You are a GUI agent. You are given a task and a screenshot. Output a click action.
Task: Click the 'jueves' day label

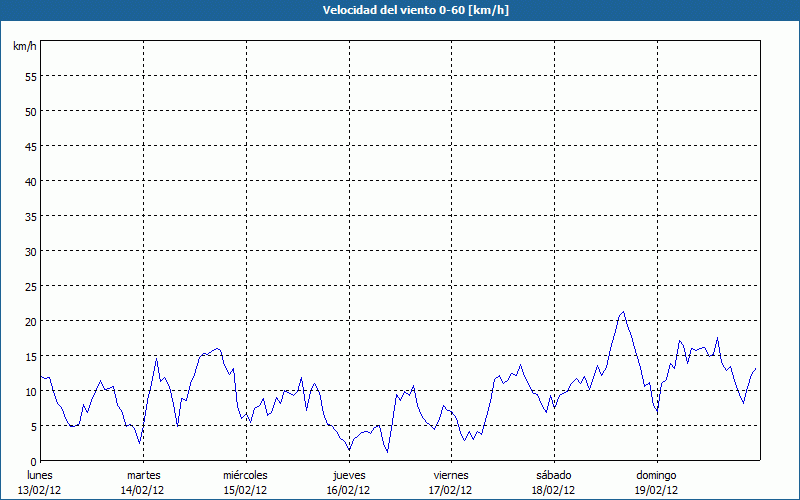tap(348, 475)
